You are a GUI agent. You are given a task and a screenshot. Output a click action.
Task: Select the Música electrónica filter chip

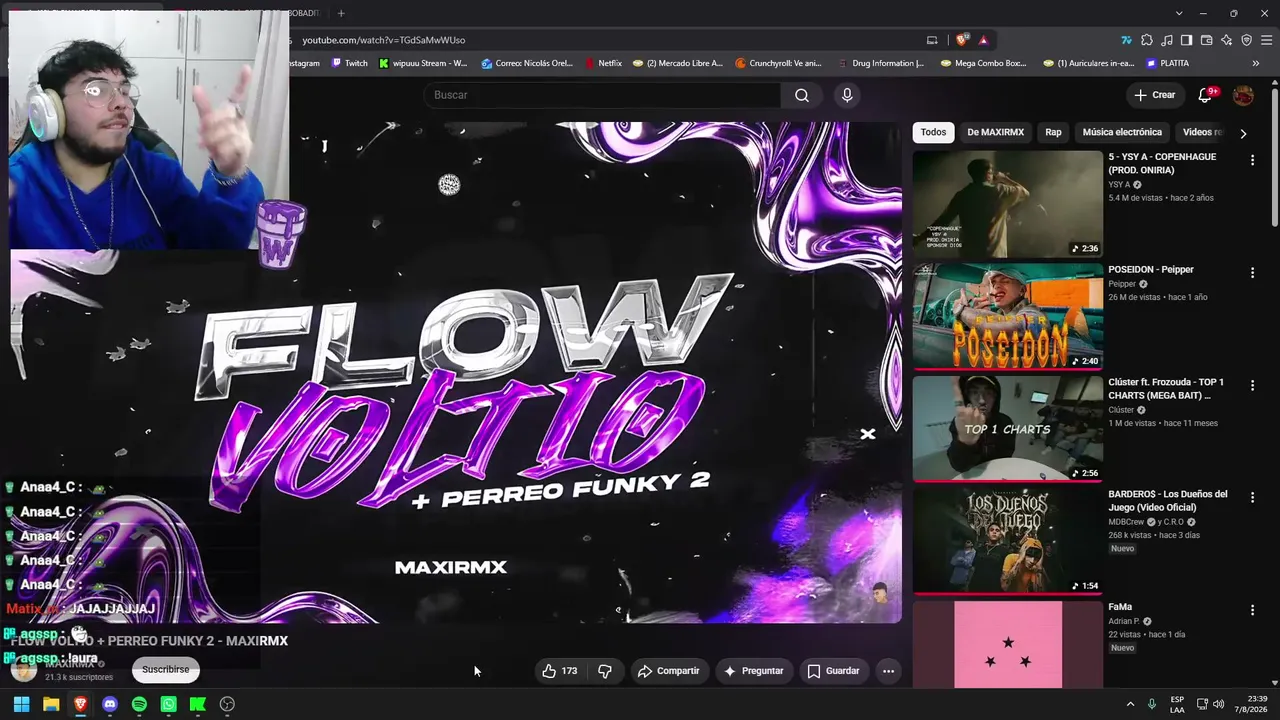click(x=1122, y=132)
